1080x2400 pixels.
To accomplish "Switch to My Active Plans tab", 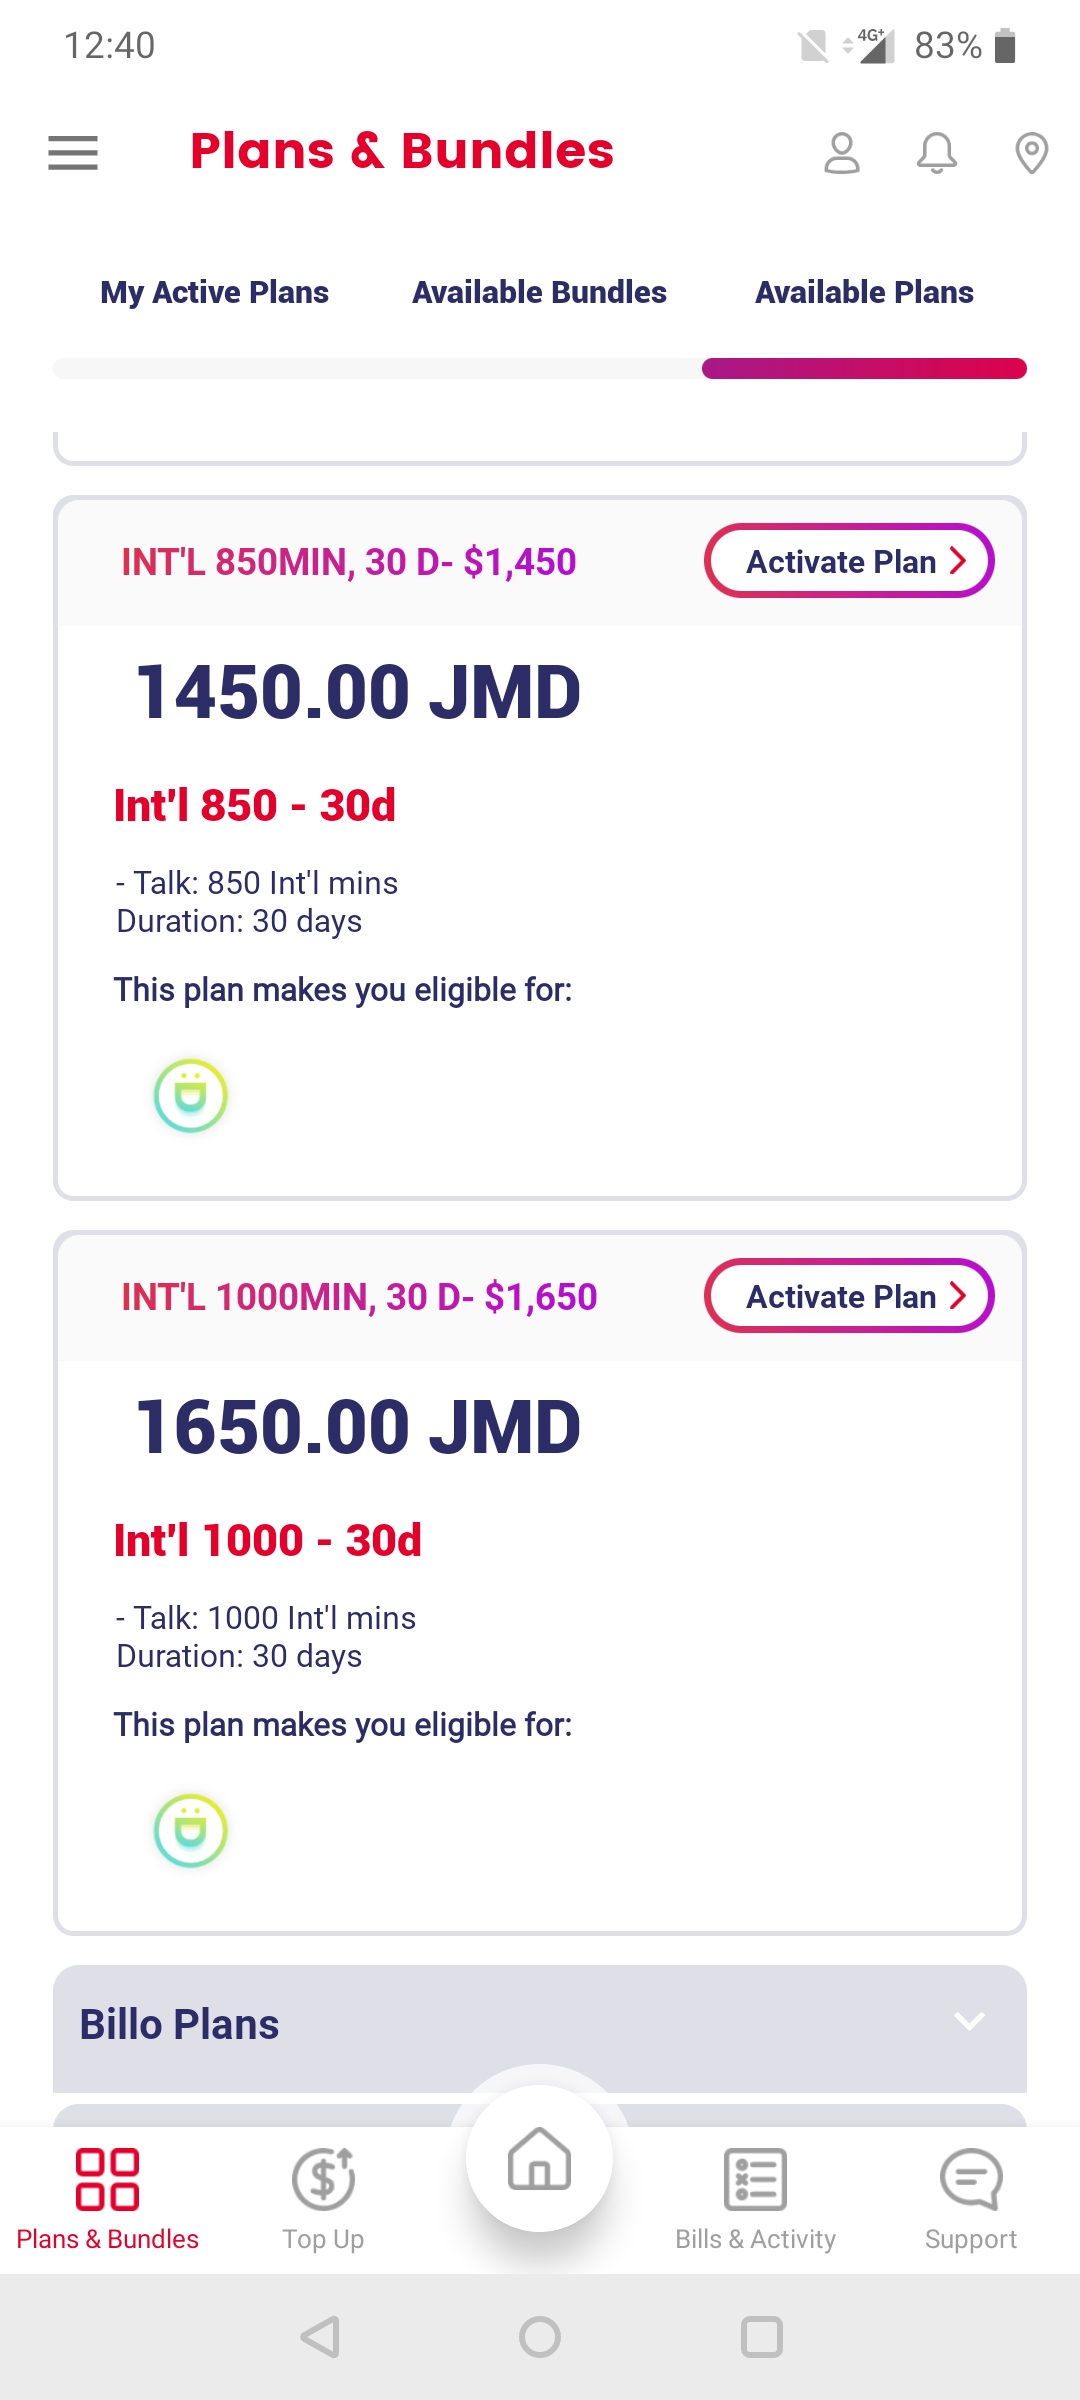I will point(215,292).
